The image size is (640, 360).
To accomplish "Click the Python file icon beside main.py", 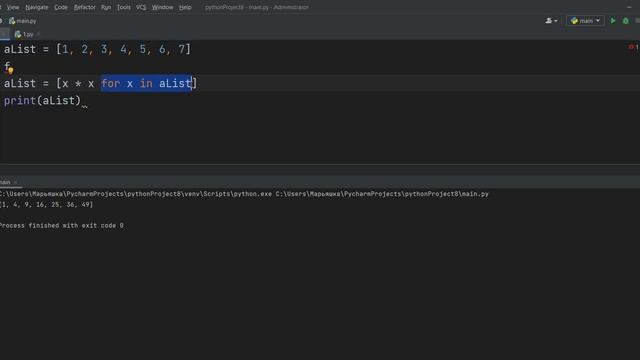I will tap(12, 21).
